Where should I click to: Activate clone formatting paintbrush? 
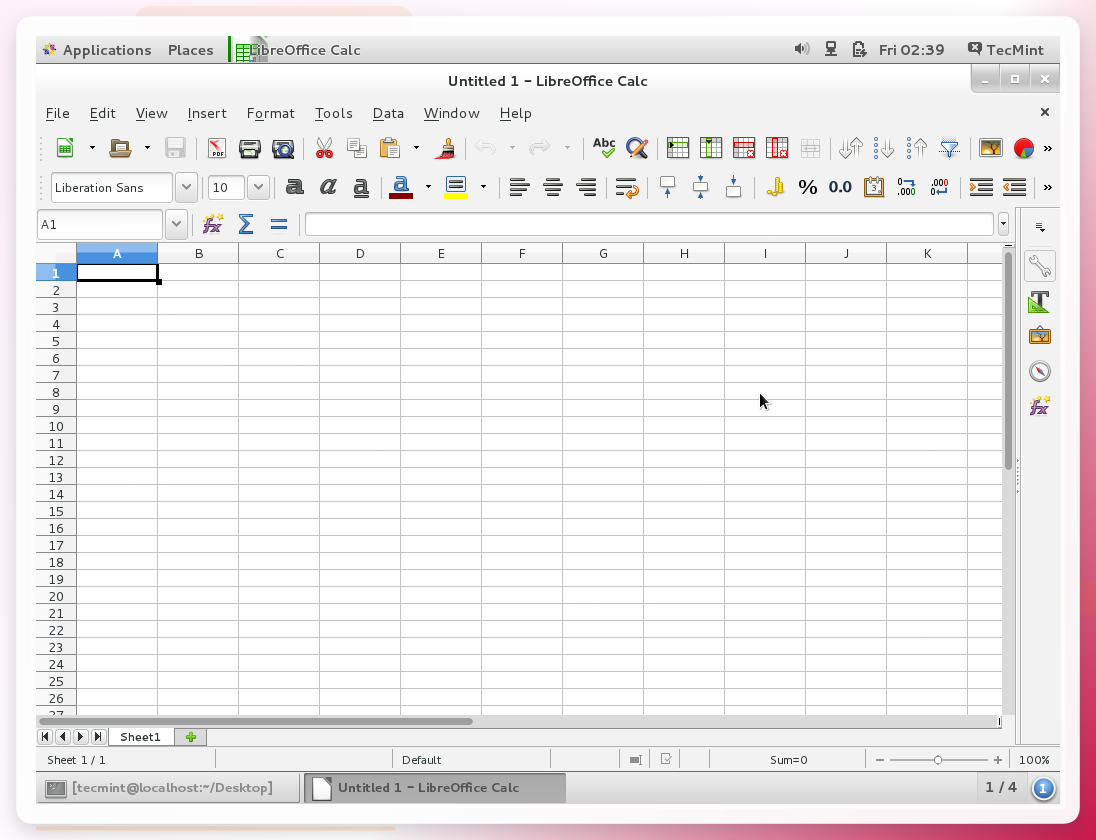point(445,148)
